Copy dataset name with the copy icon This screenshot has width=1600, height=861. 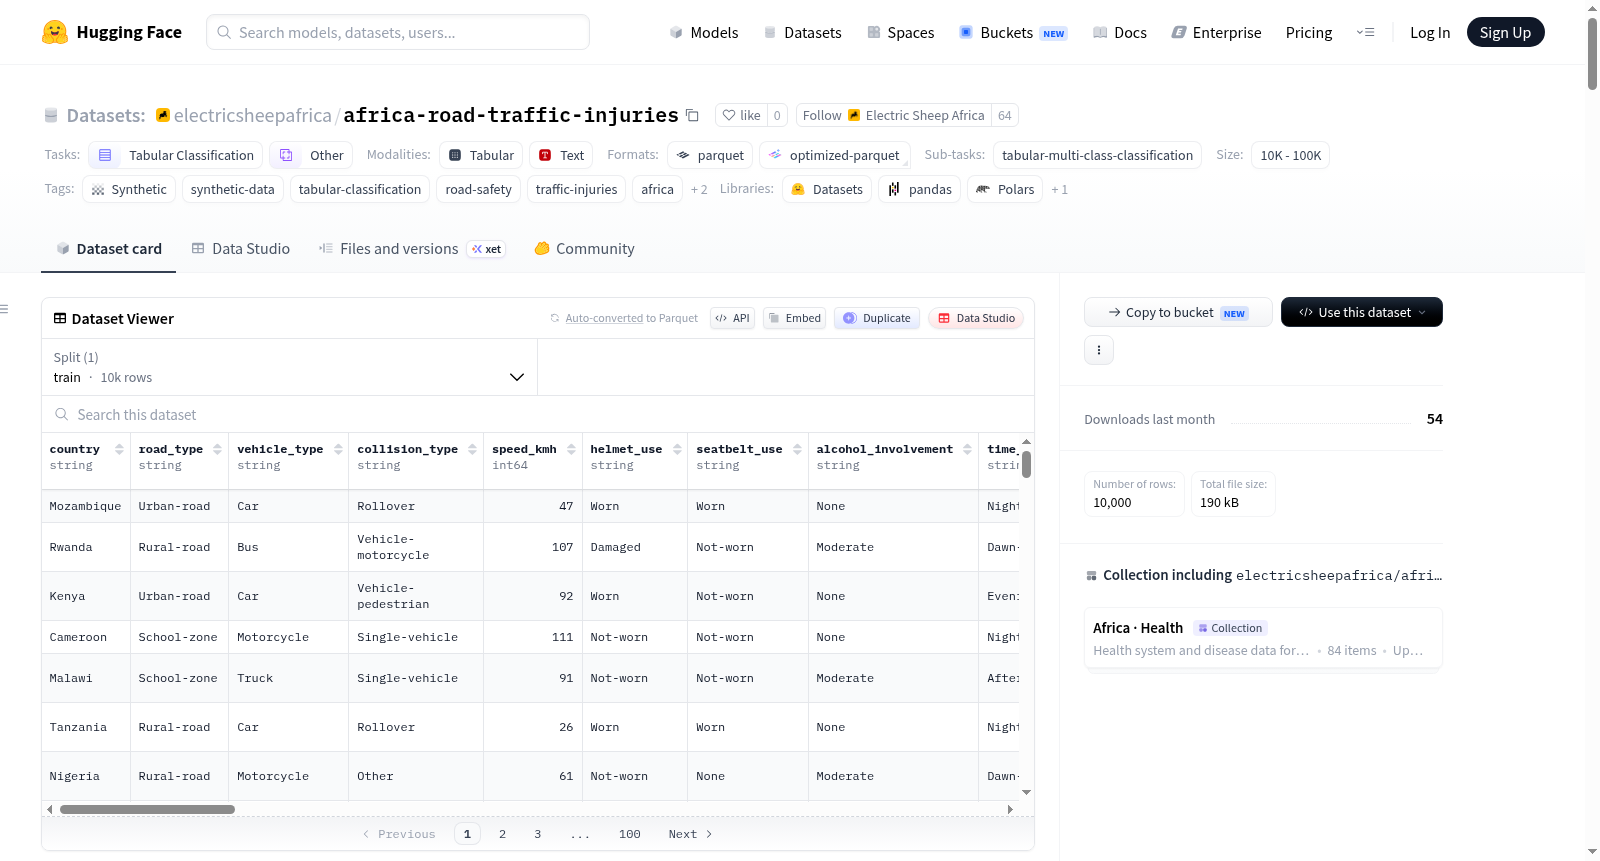[x=692, y=115]
